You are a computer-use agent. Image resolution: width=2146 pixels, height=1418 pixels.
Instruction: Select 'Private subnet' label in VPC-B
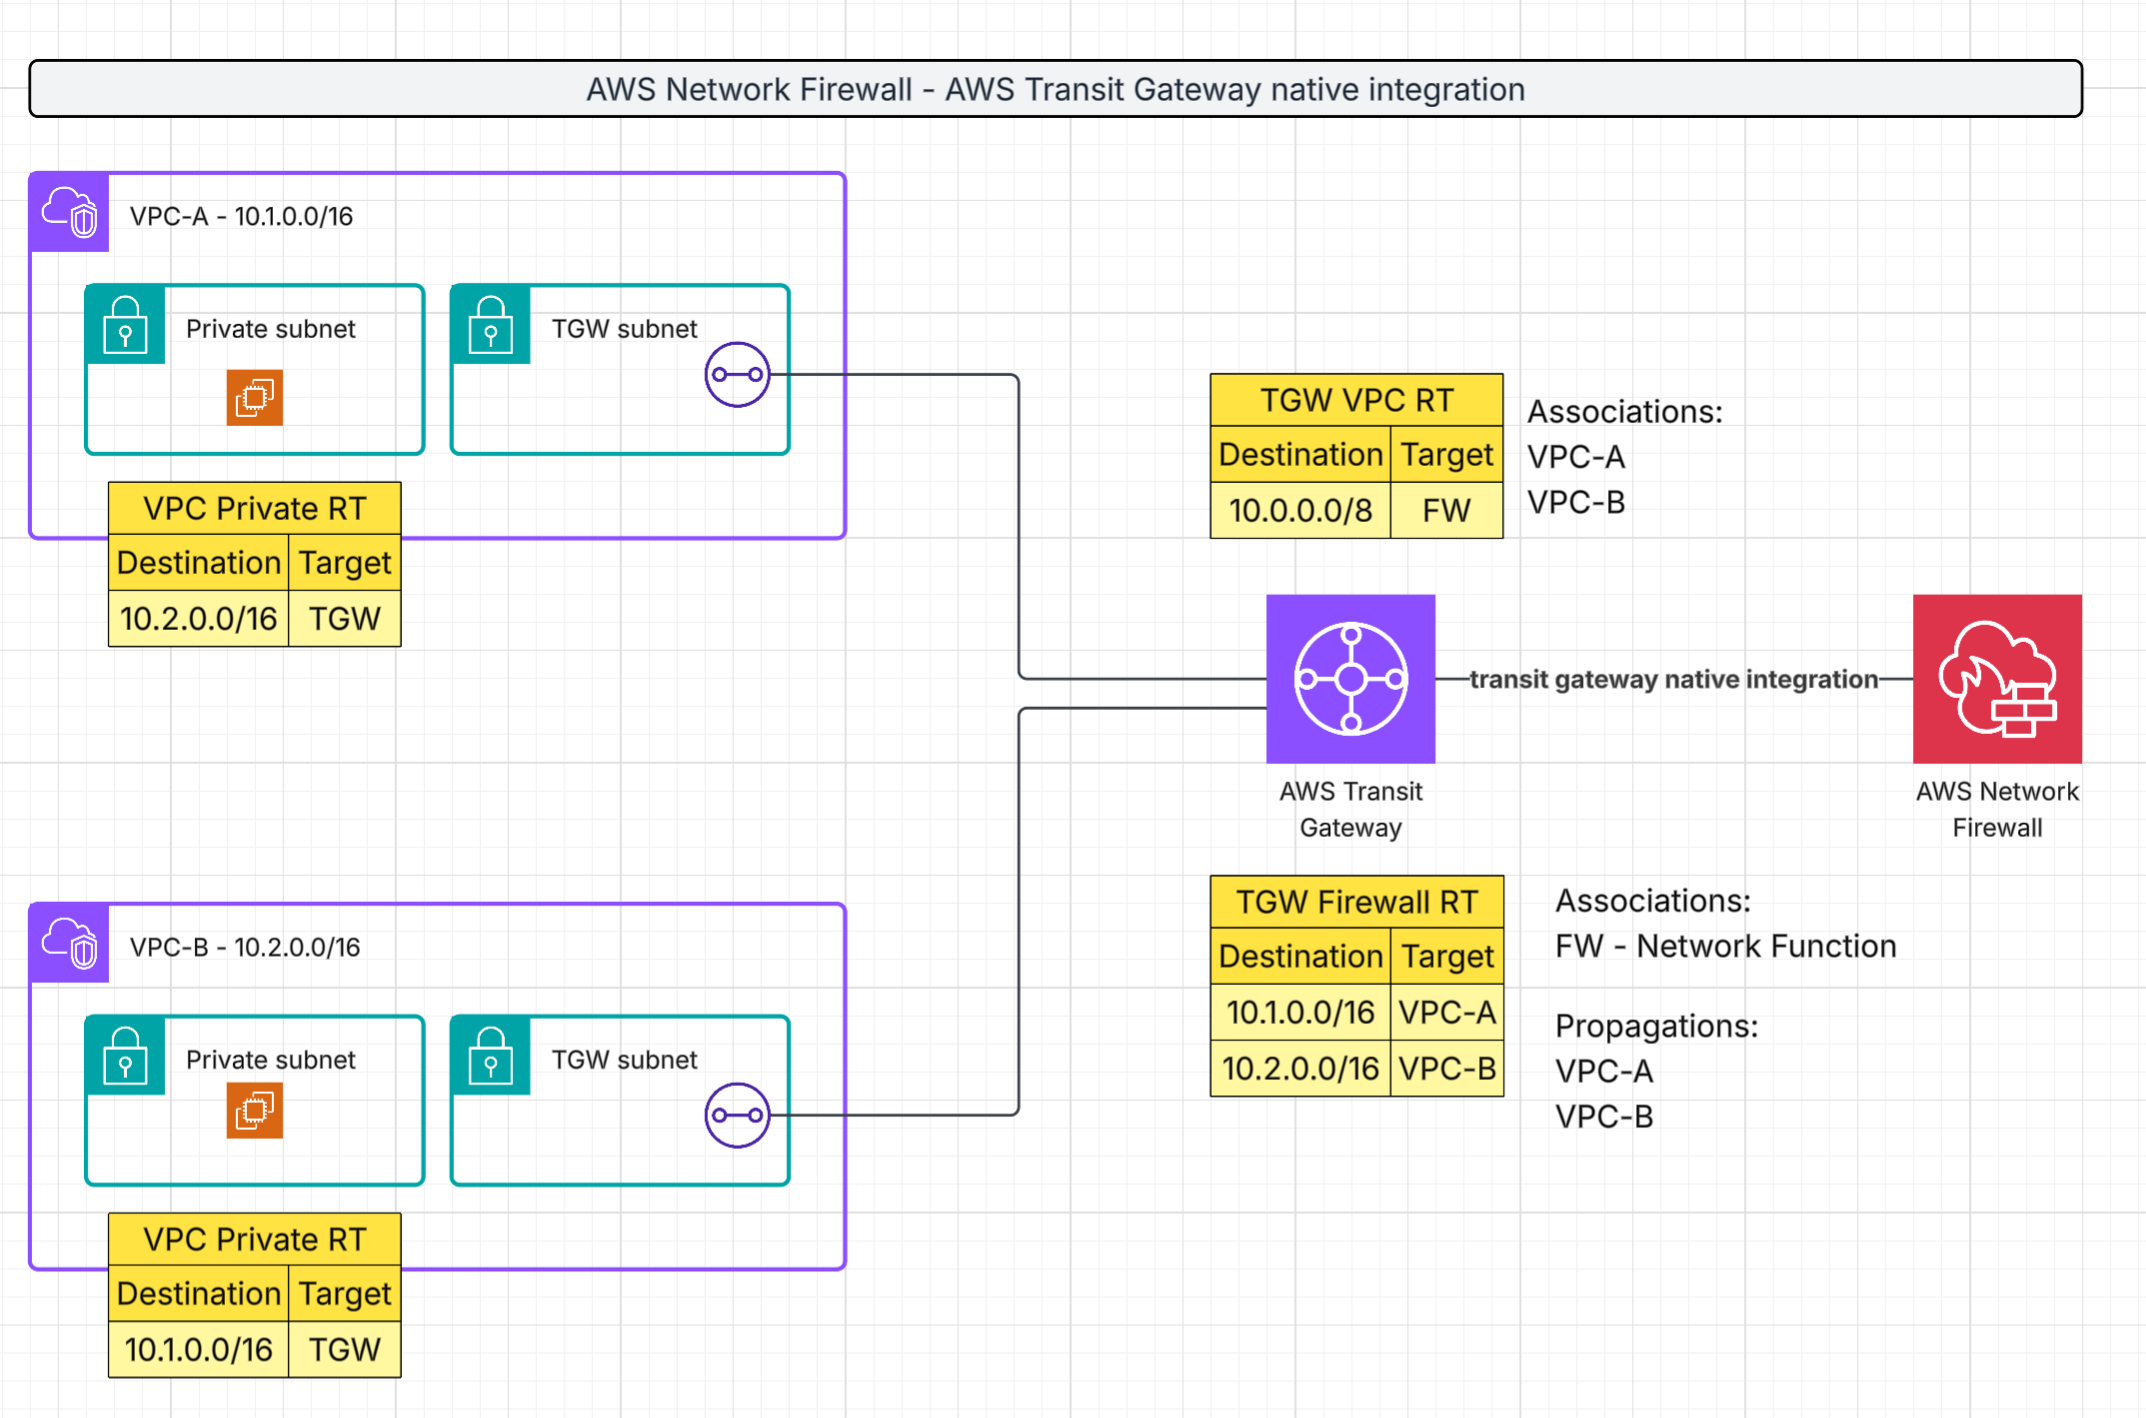click(270, 1060)
